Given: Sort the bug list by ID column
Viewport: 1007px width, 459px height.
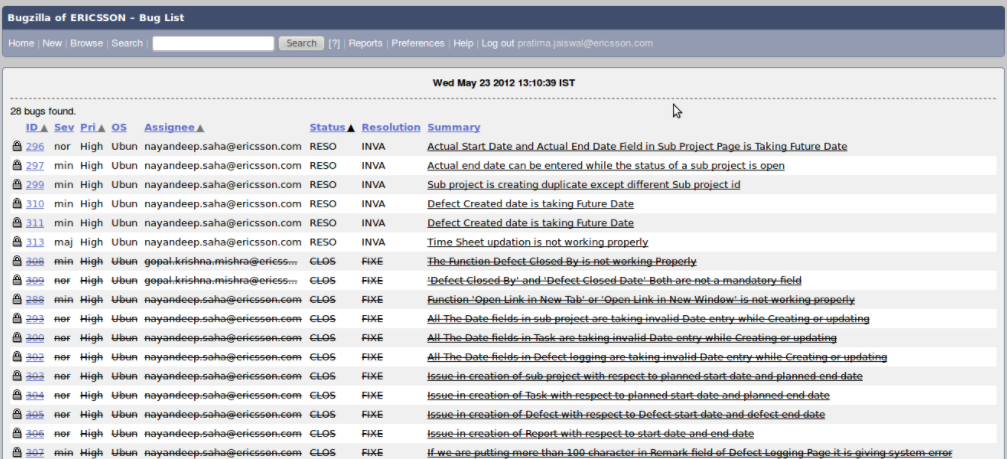Looking at the screenshot, I should [31, 128].
